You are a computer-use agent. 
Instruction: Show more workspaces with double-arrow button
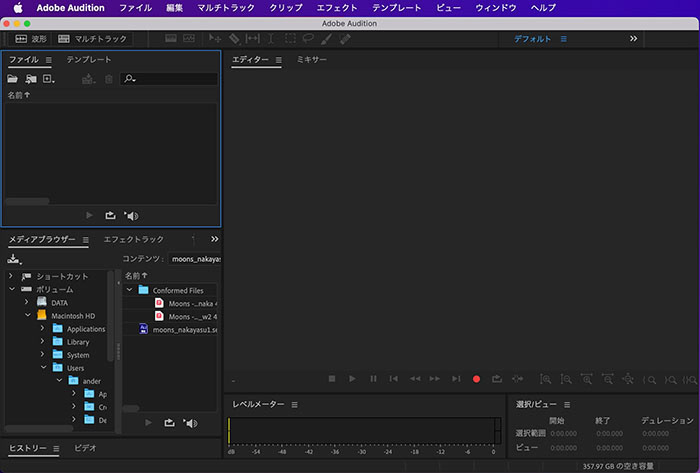[x=633, y=38]
